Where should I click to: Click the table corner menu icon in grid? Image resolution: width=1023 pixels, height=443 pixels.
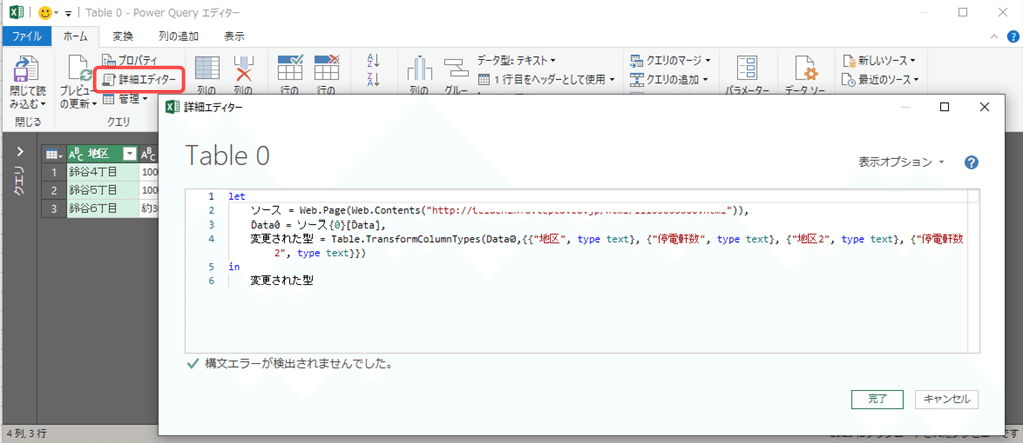point(53,155)
